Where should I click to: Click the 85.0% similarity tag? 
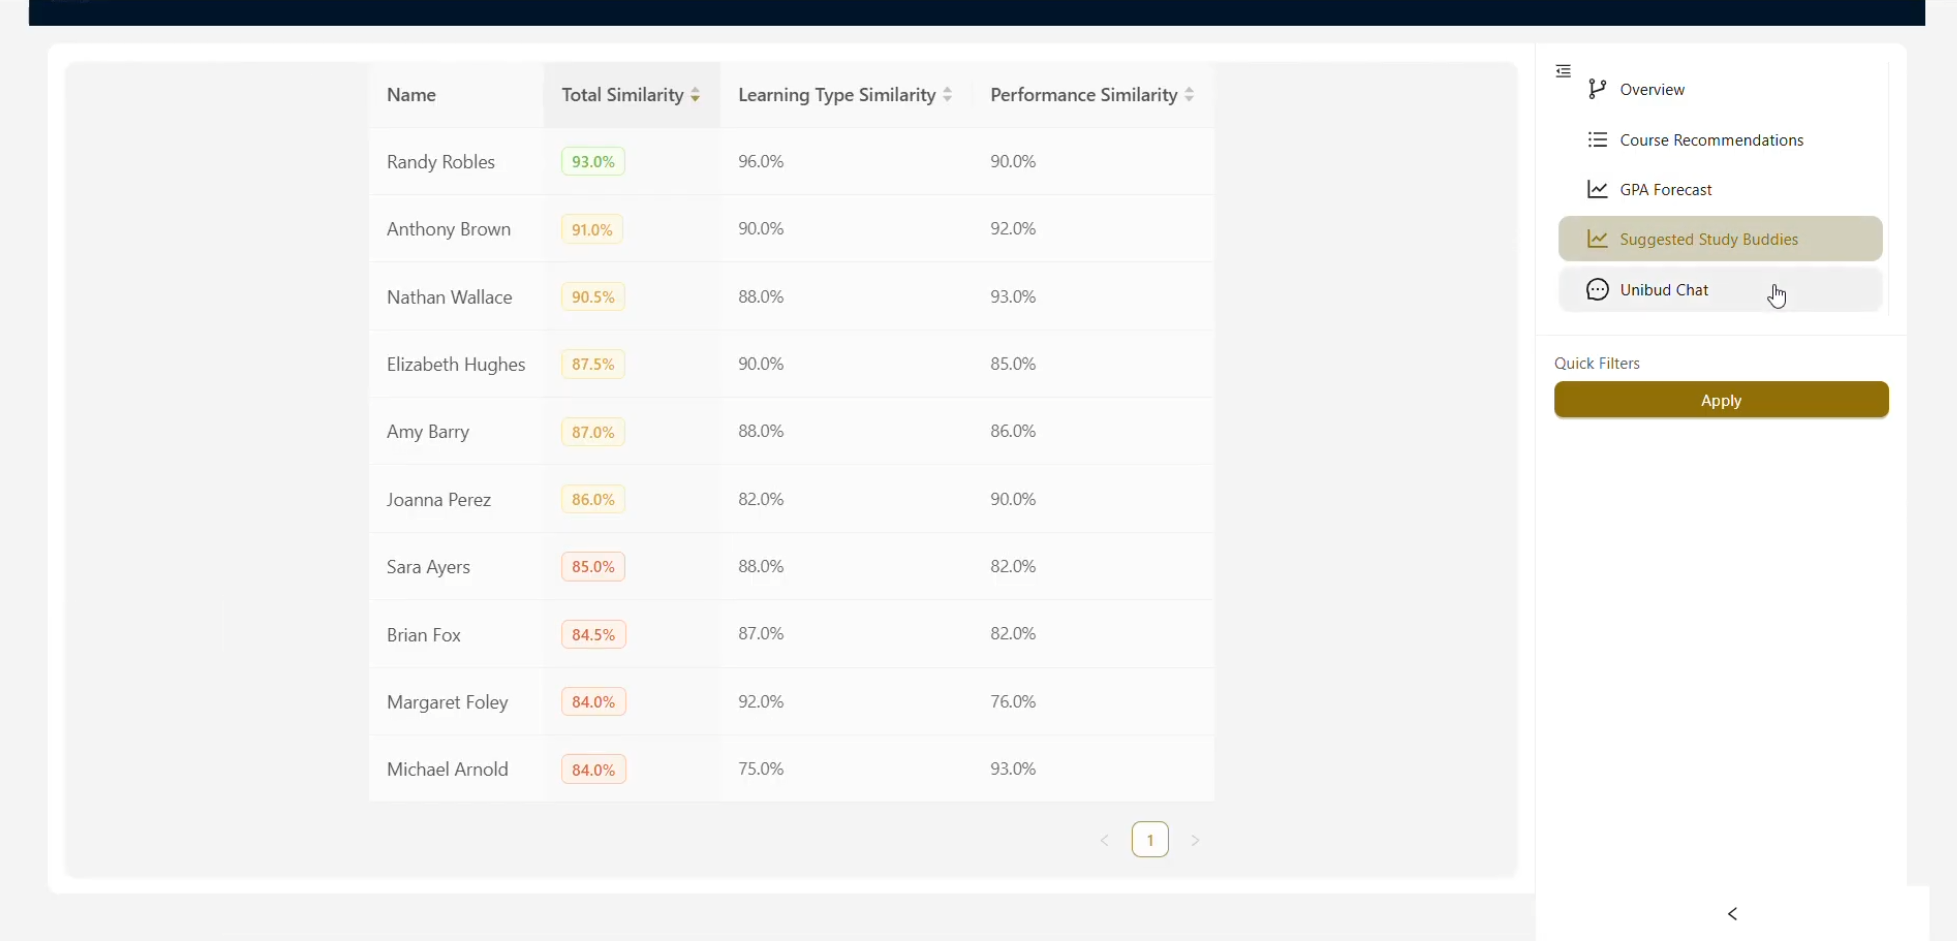(x=593, y=567)
